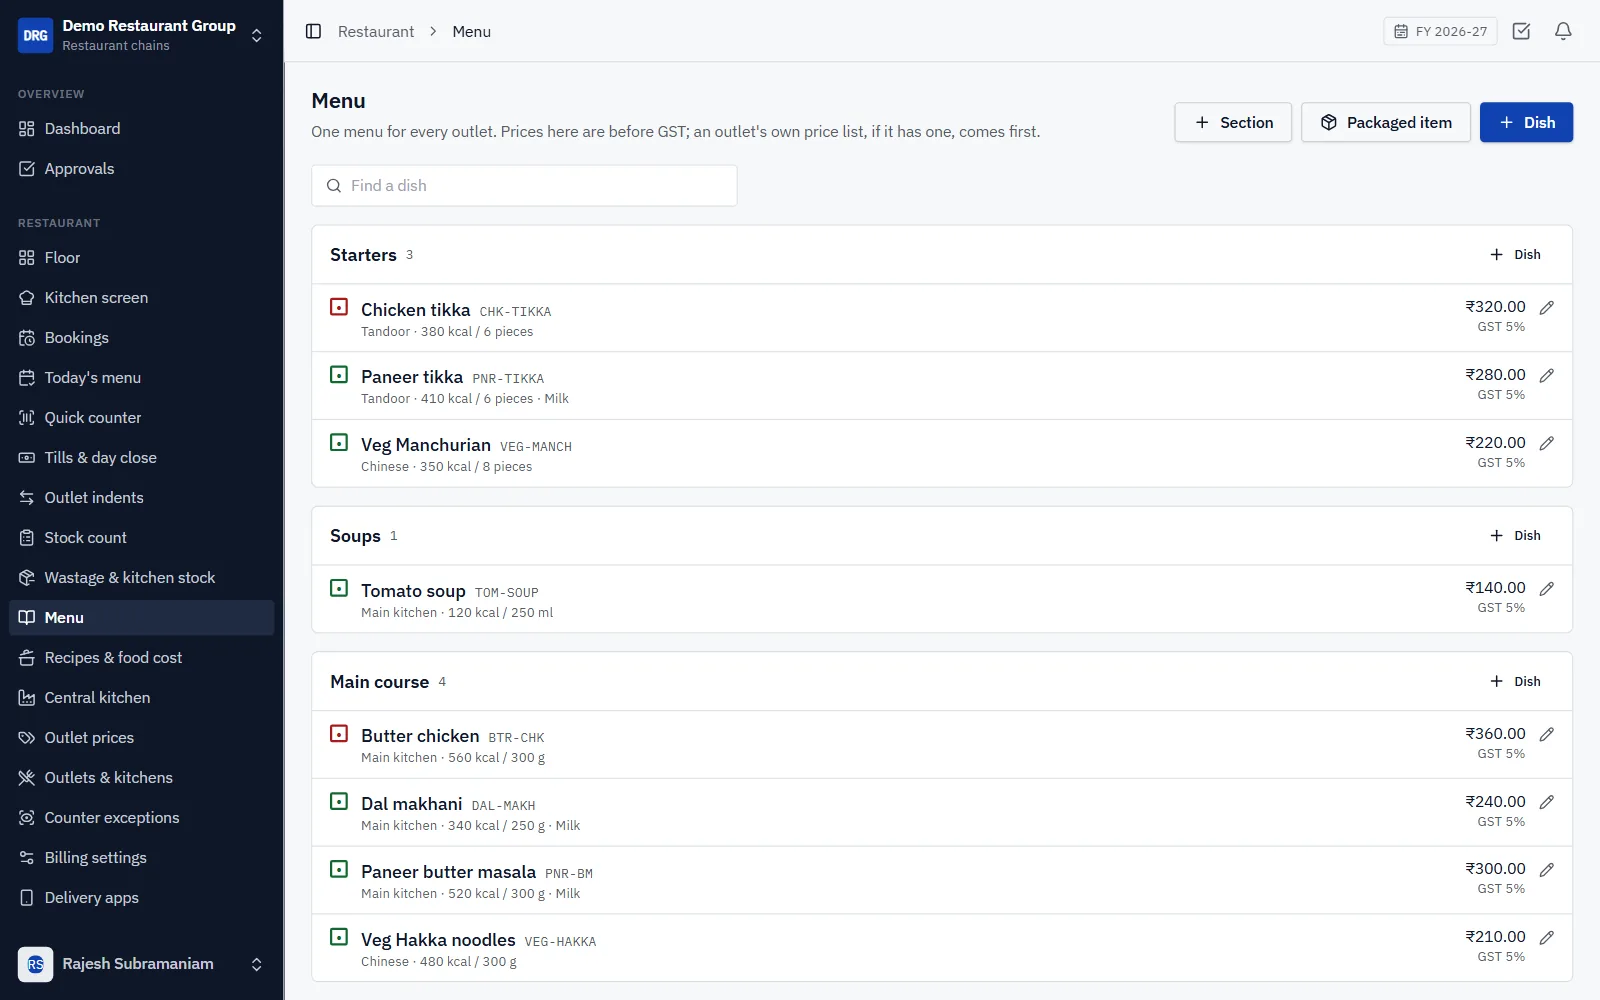Click the veg marker beside Tomato soup

click(x=339, y=588)
